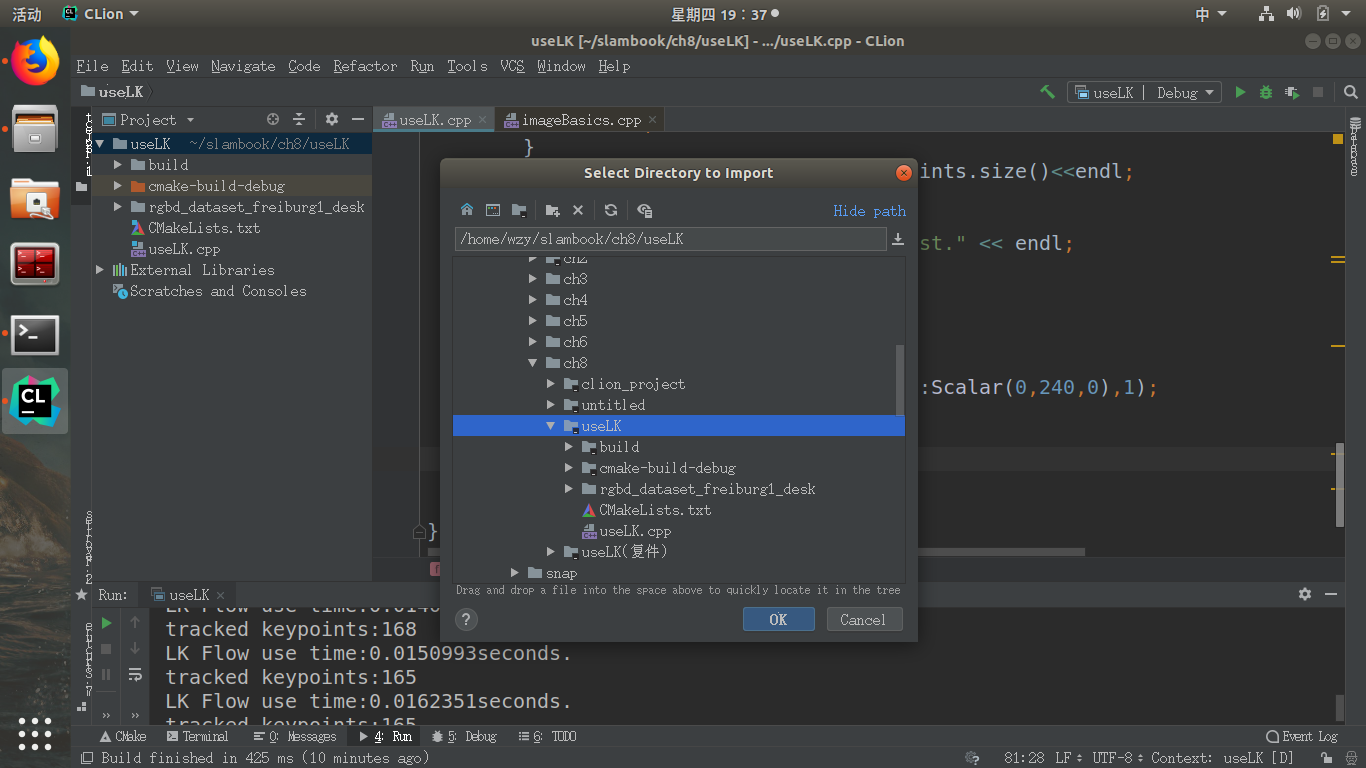Confirm directory selection with OK

pos(778,619)
